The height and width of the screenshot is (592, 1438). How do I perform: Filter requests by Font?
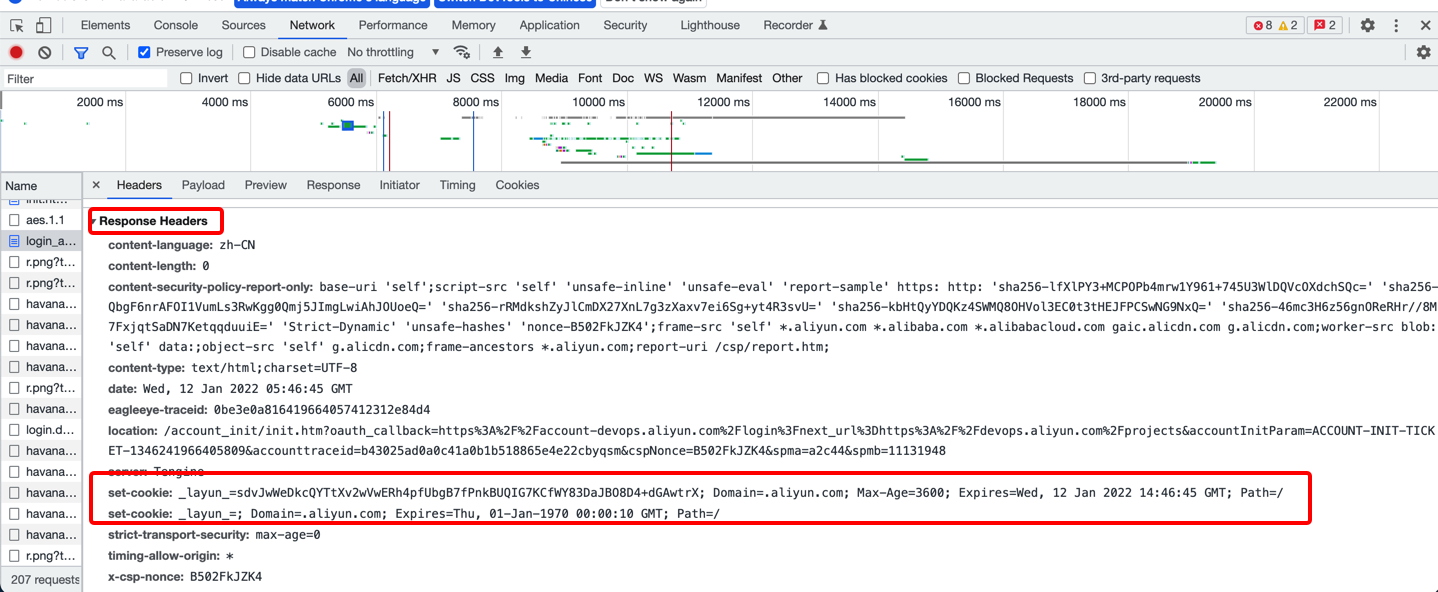tap(590, 78)
